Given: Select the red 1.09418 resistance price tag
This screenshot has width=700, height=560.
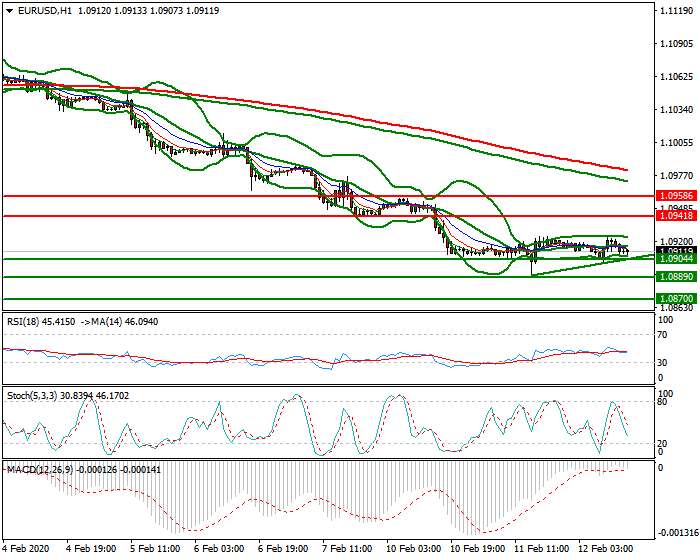Looking at the screenshot, I should (x=676, y=216).
